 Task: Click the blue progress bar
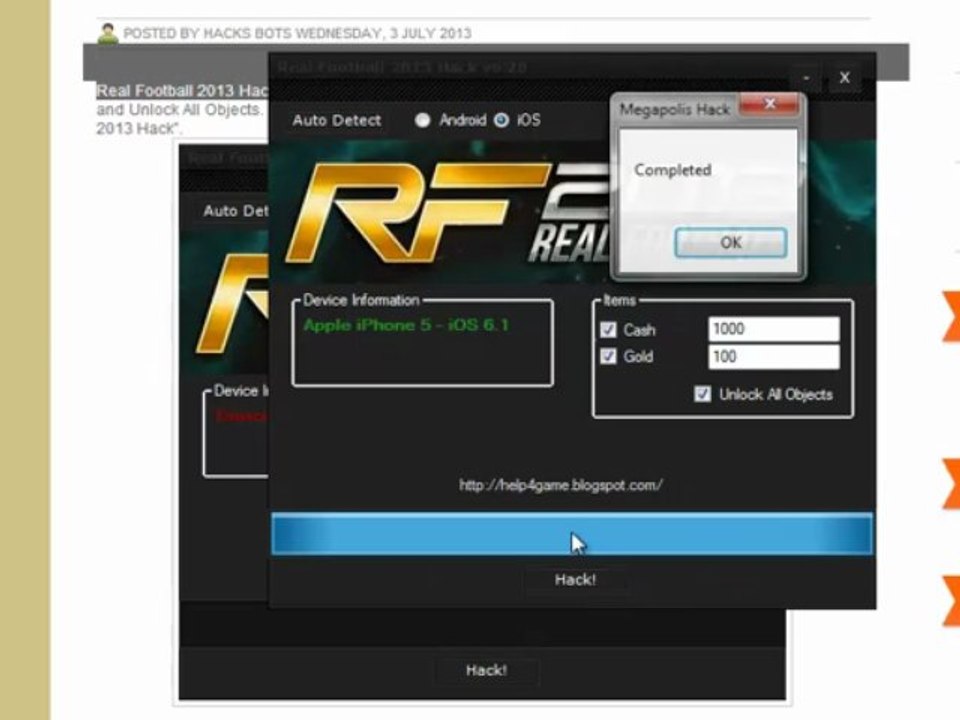(x=572, y=534)
